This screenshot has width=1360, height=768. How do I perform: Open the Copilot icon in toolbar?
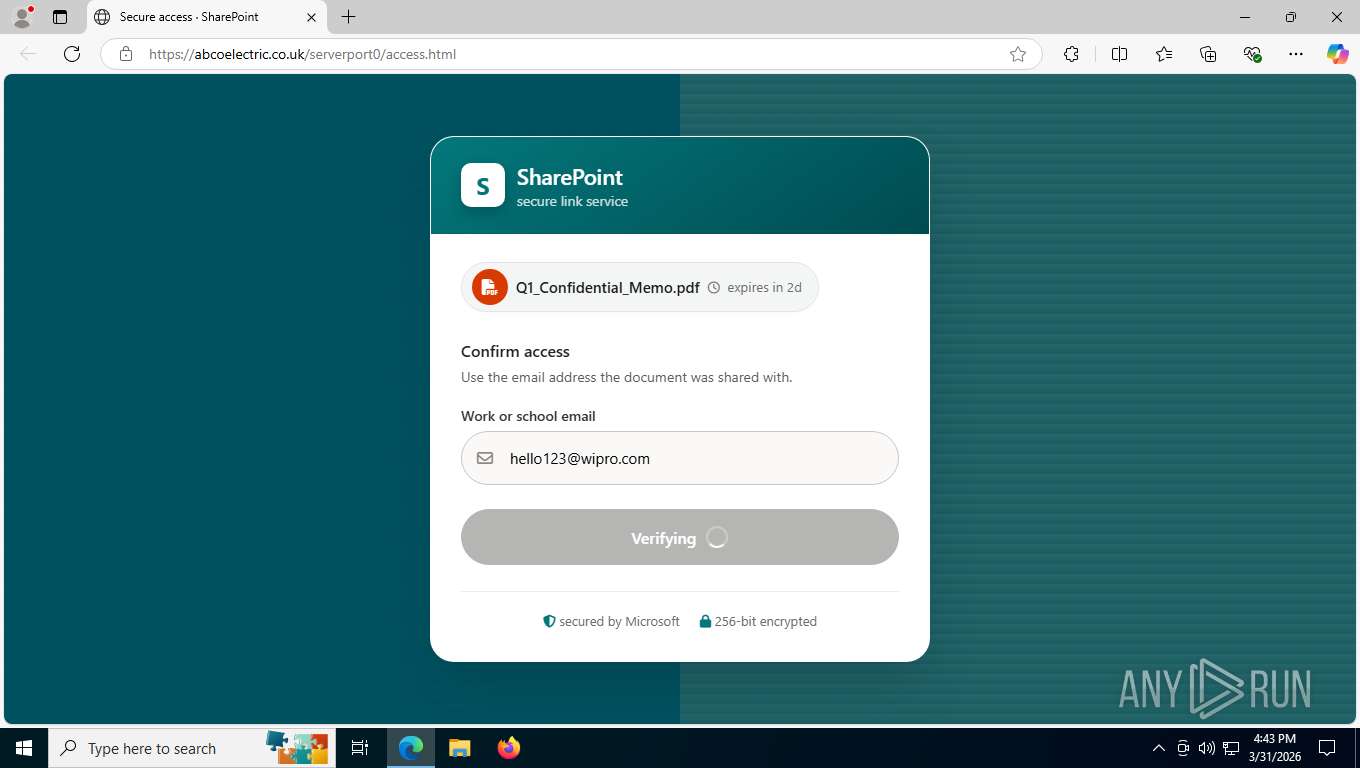tap(1338, 54)
